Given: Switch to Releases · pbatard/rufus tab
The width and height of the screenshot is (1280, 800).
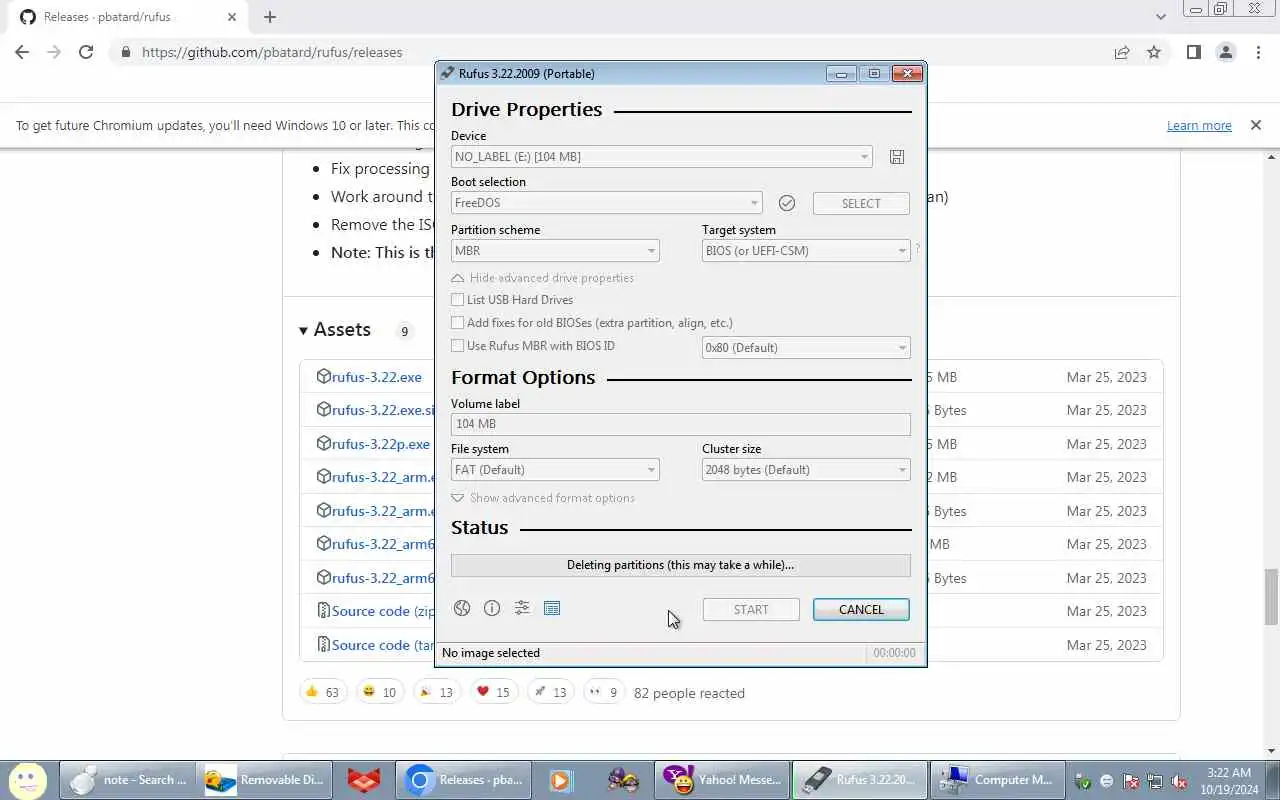Looking at the screenshot, I should tap(124, 17).
